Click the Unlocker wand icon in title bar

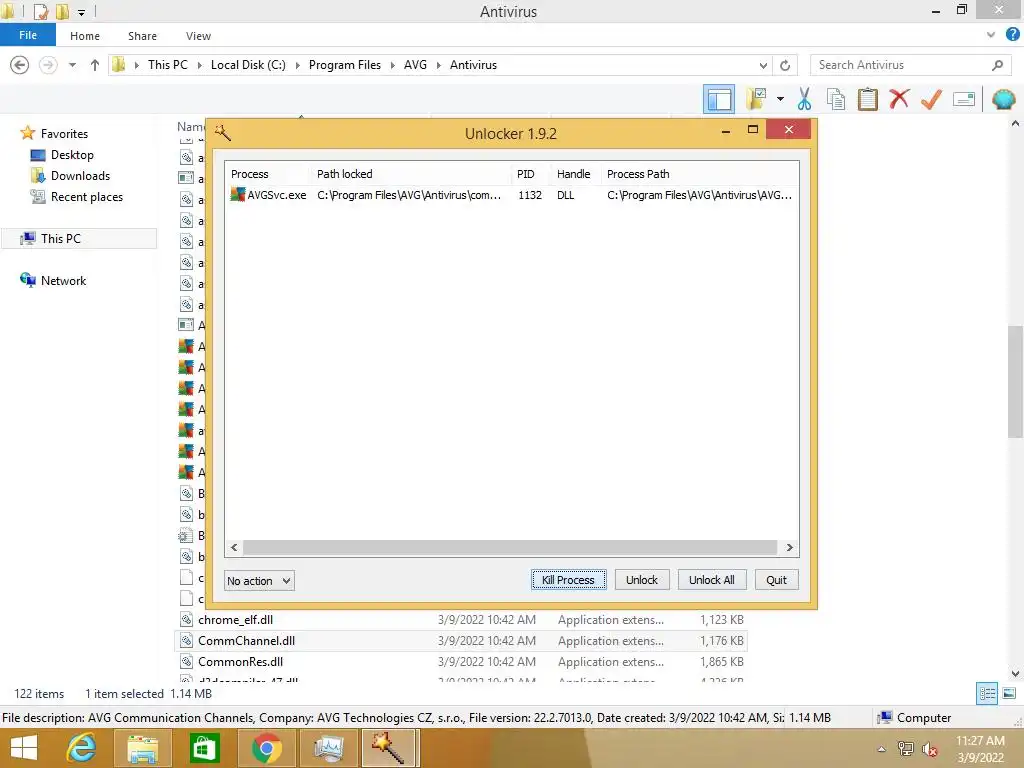coord(223,133)
